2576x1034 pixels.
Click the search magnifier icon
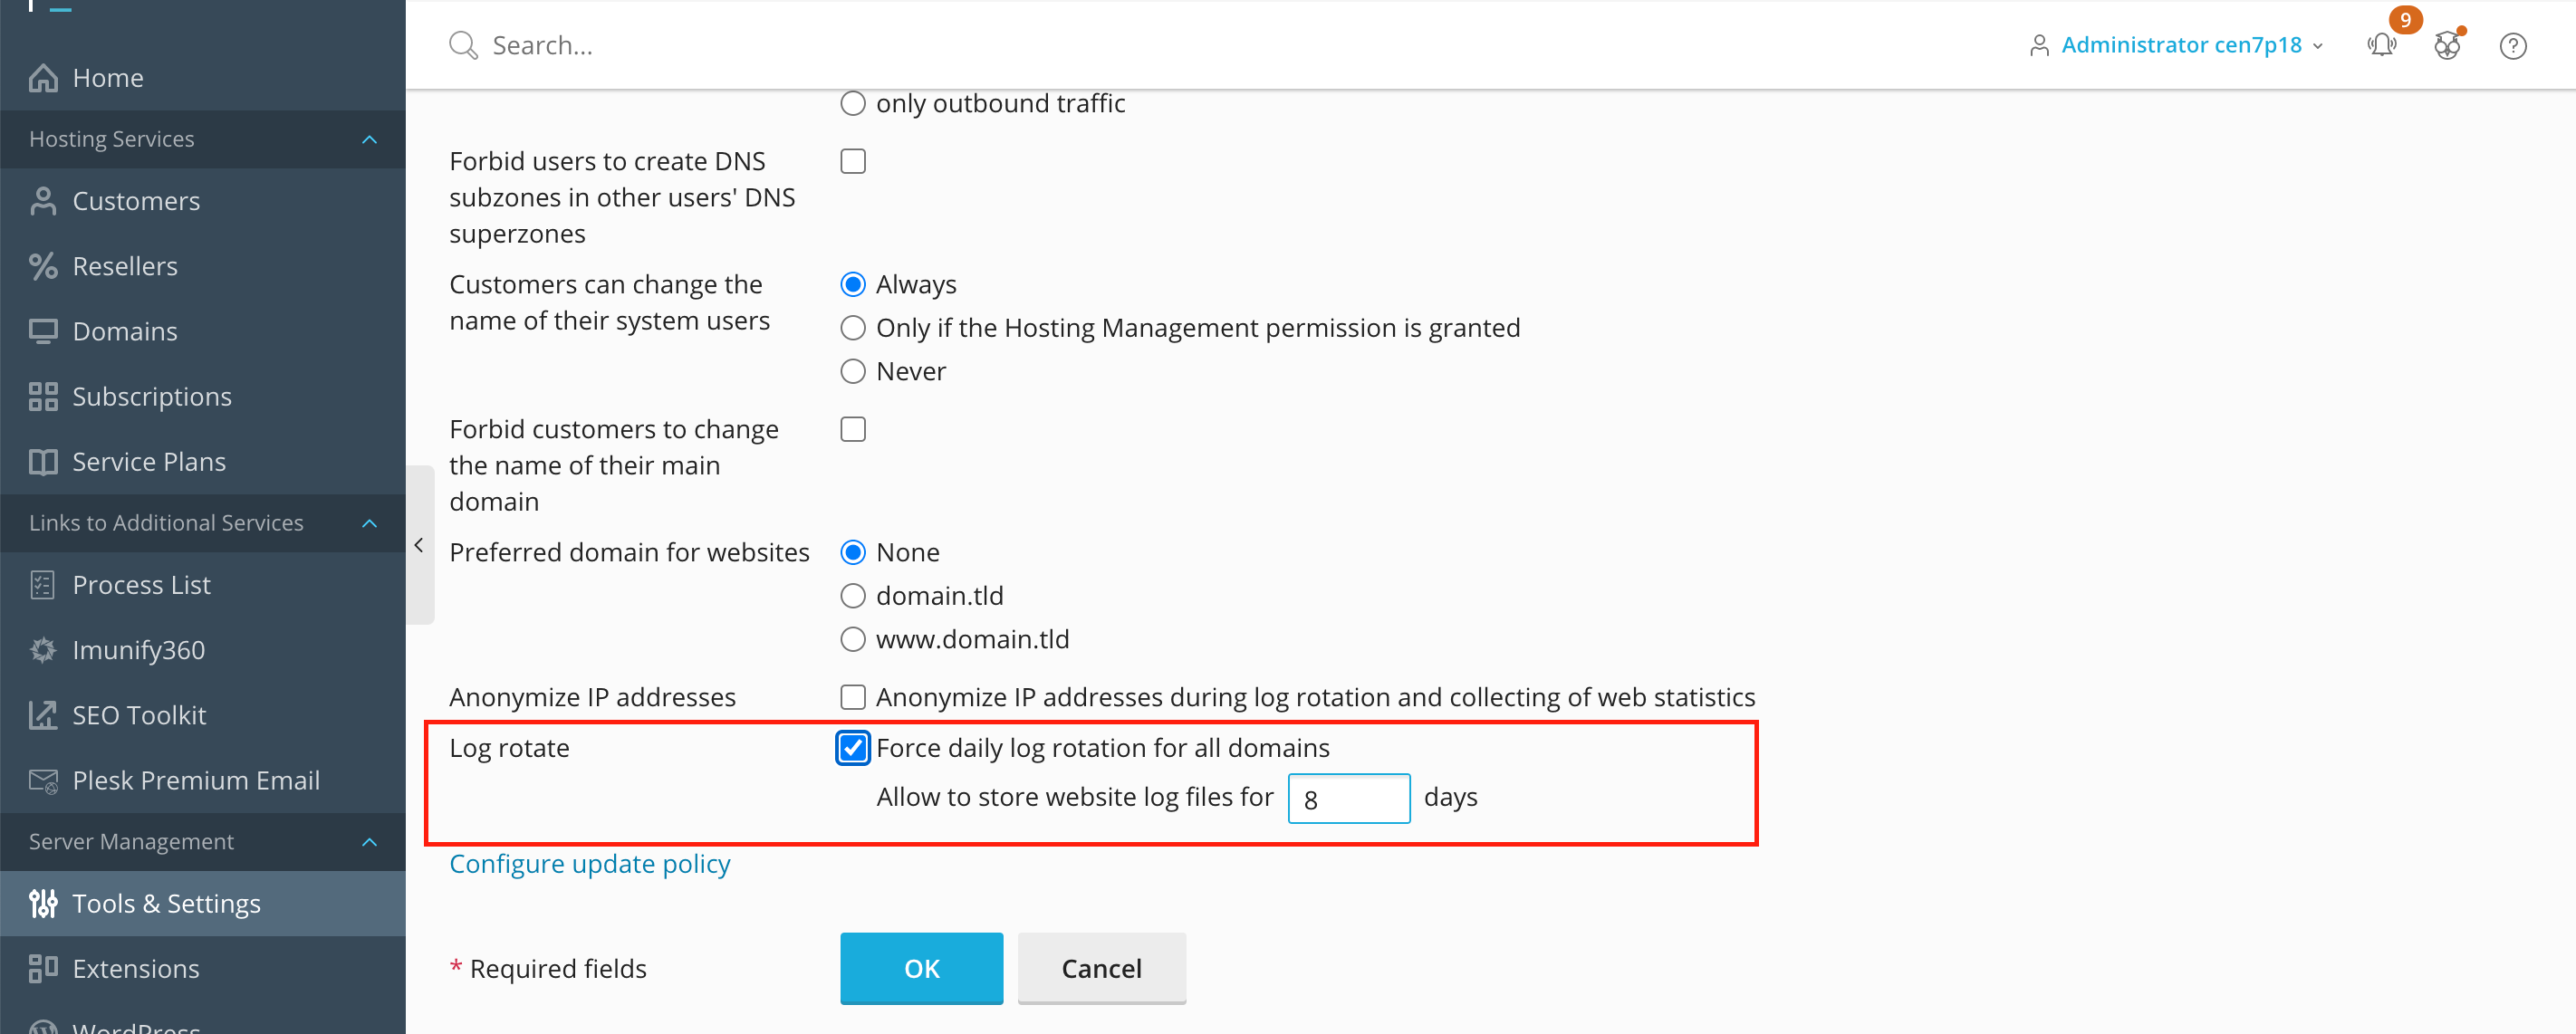click(462, 45)
